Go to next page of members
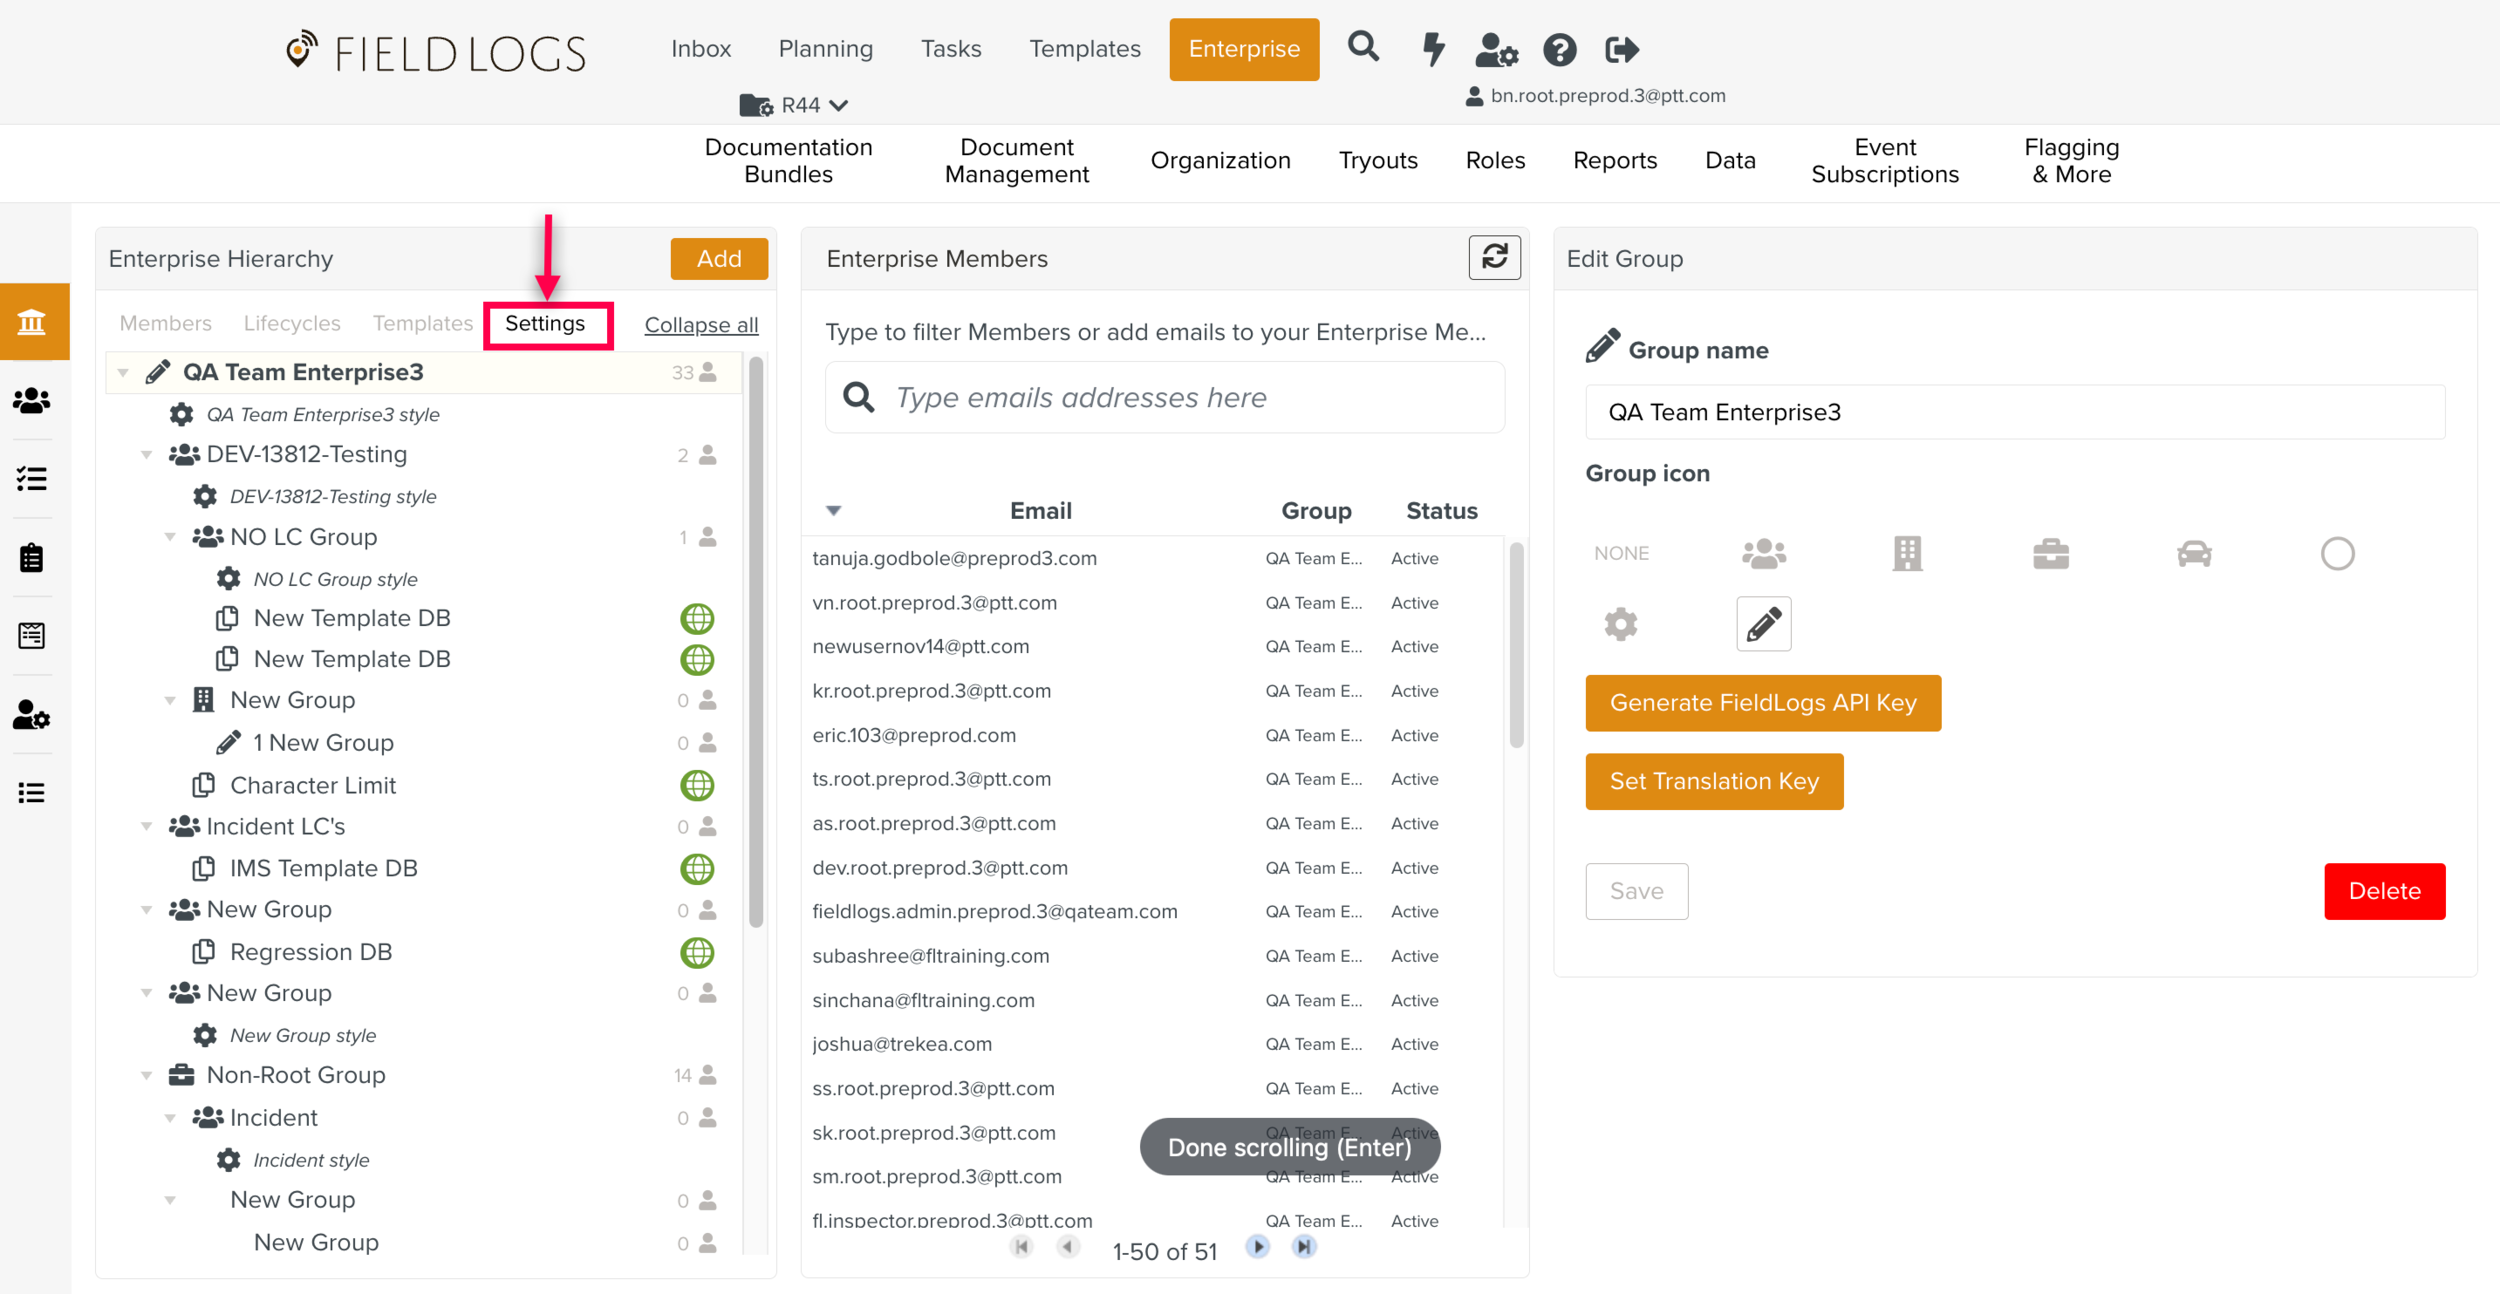2500x1294 pixels. [1258, 1247]
